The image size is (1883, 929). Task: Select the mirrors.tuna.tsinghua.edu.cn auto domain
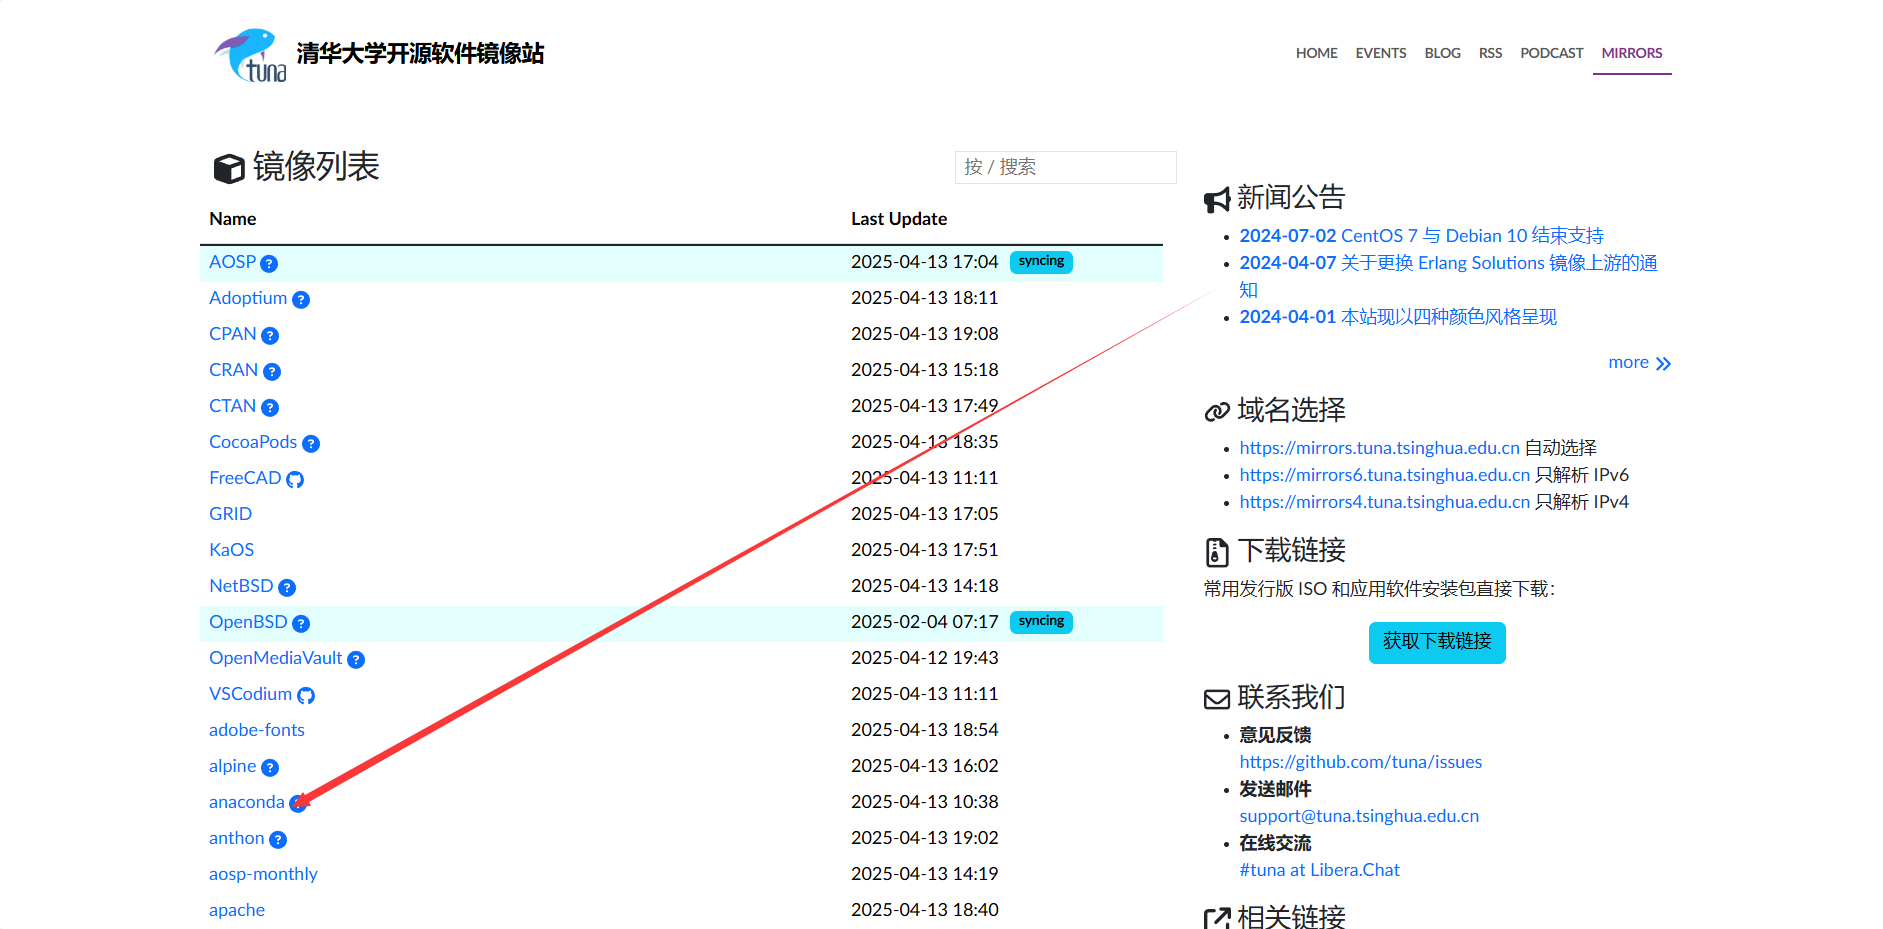[1379, 448]
